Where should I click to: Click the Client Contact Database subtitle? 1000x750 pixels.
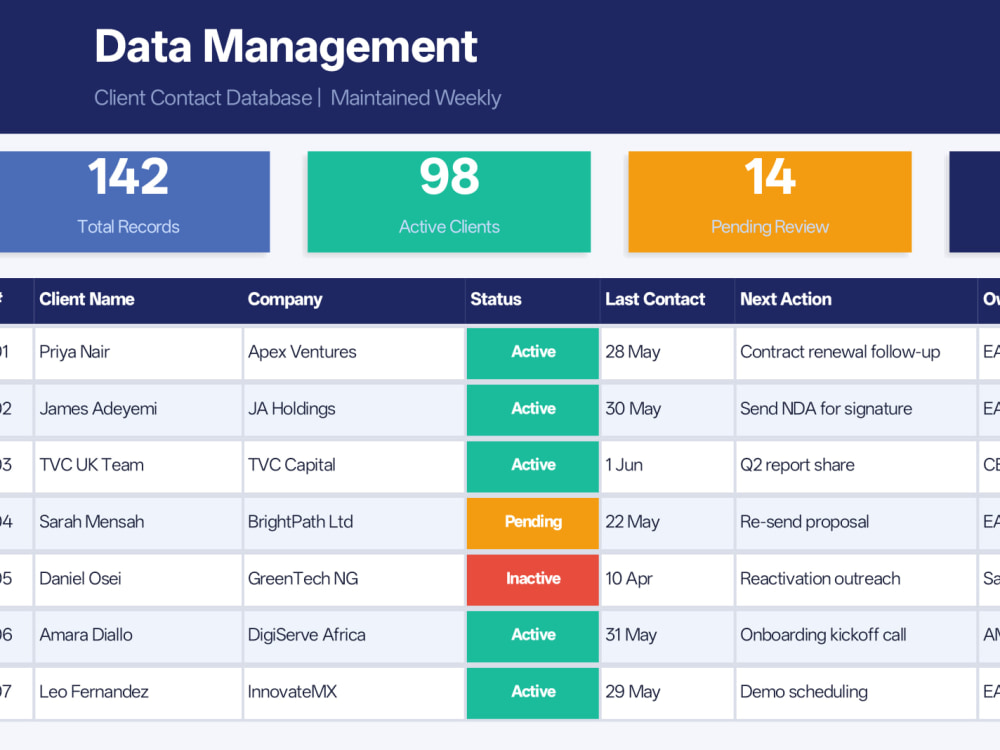point(203,98)
